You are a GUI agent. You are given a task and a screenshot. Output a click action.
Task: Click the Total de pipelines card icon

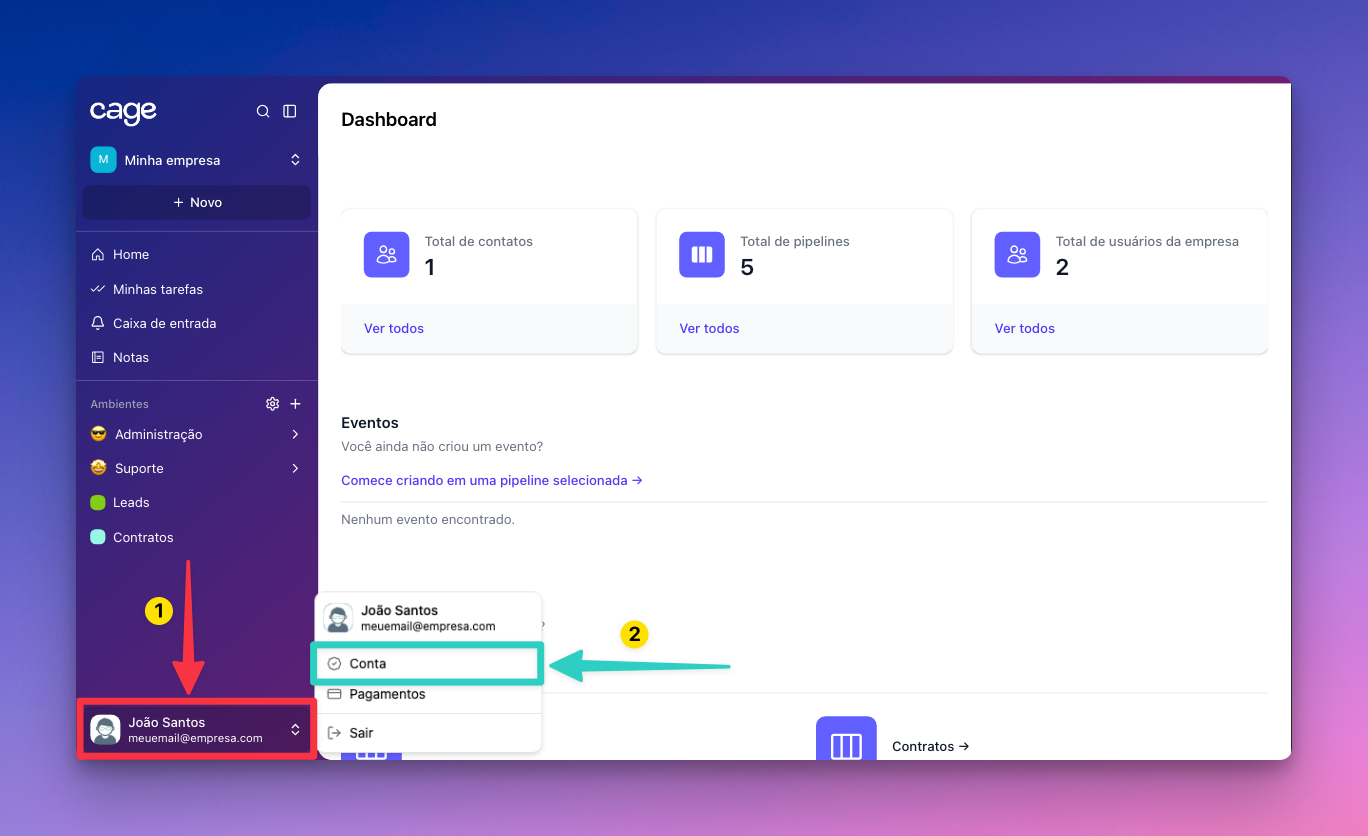(x=702, y=255)
